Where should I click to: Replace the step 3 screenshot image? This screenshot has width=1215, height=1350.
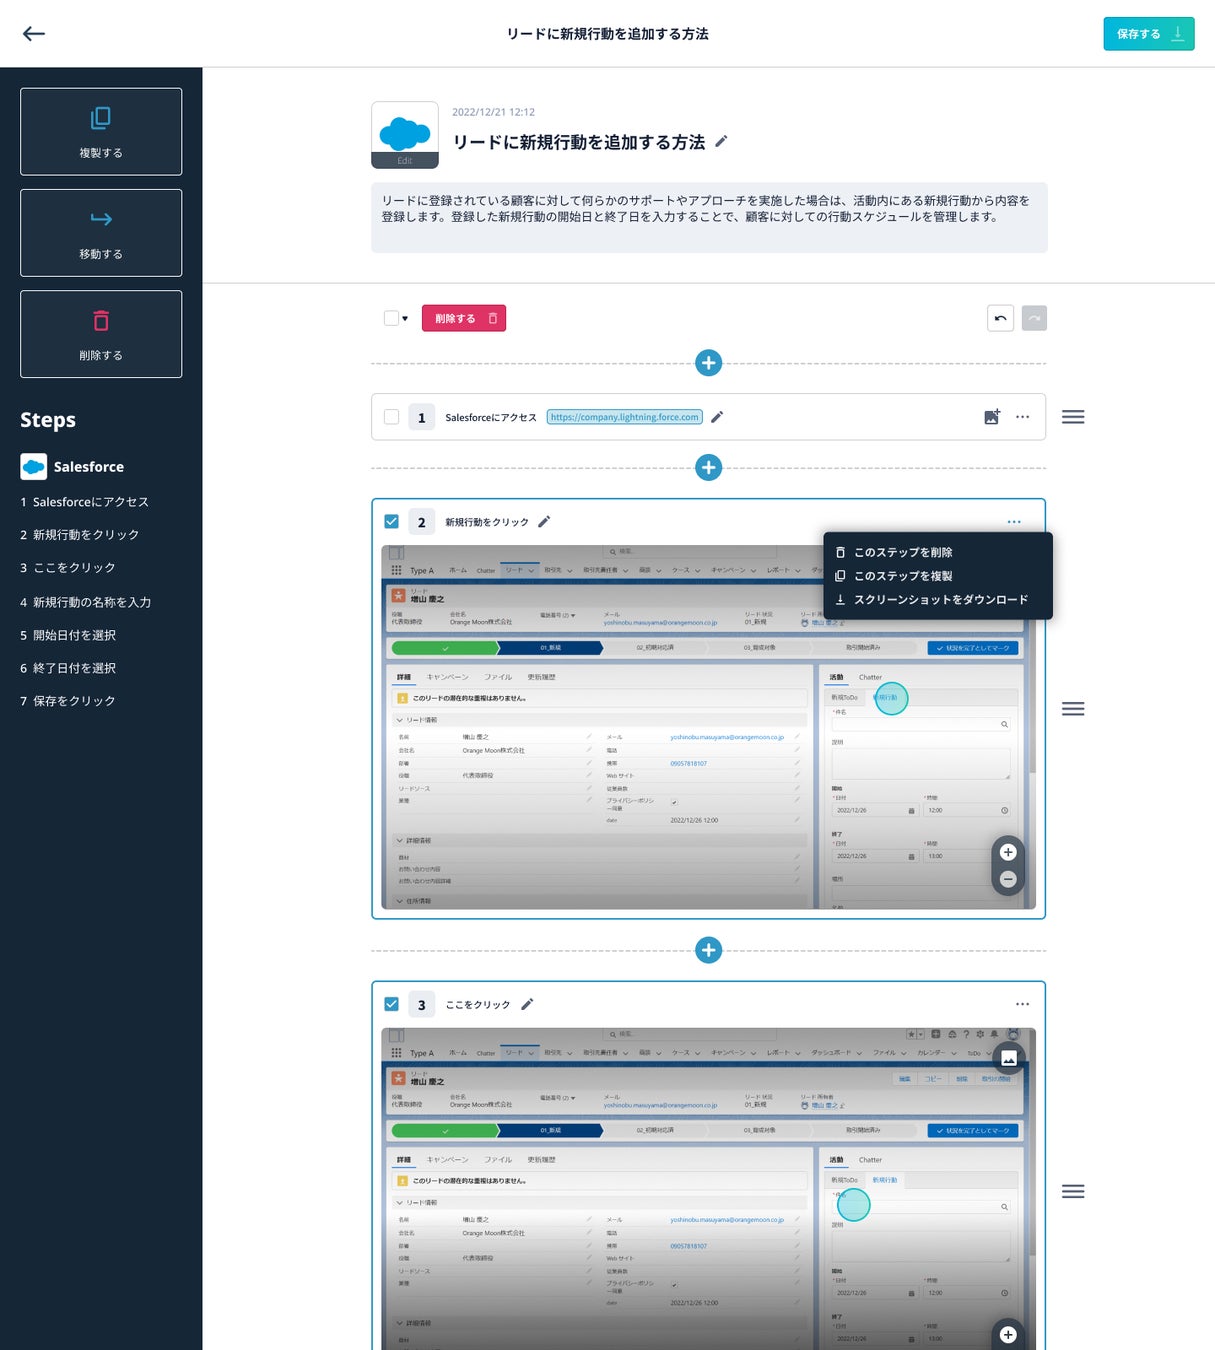(x=1009, y=1058)
